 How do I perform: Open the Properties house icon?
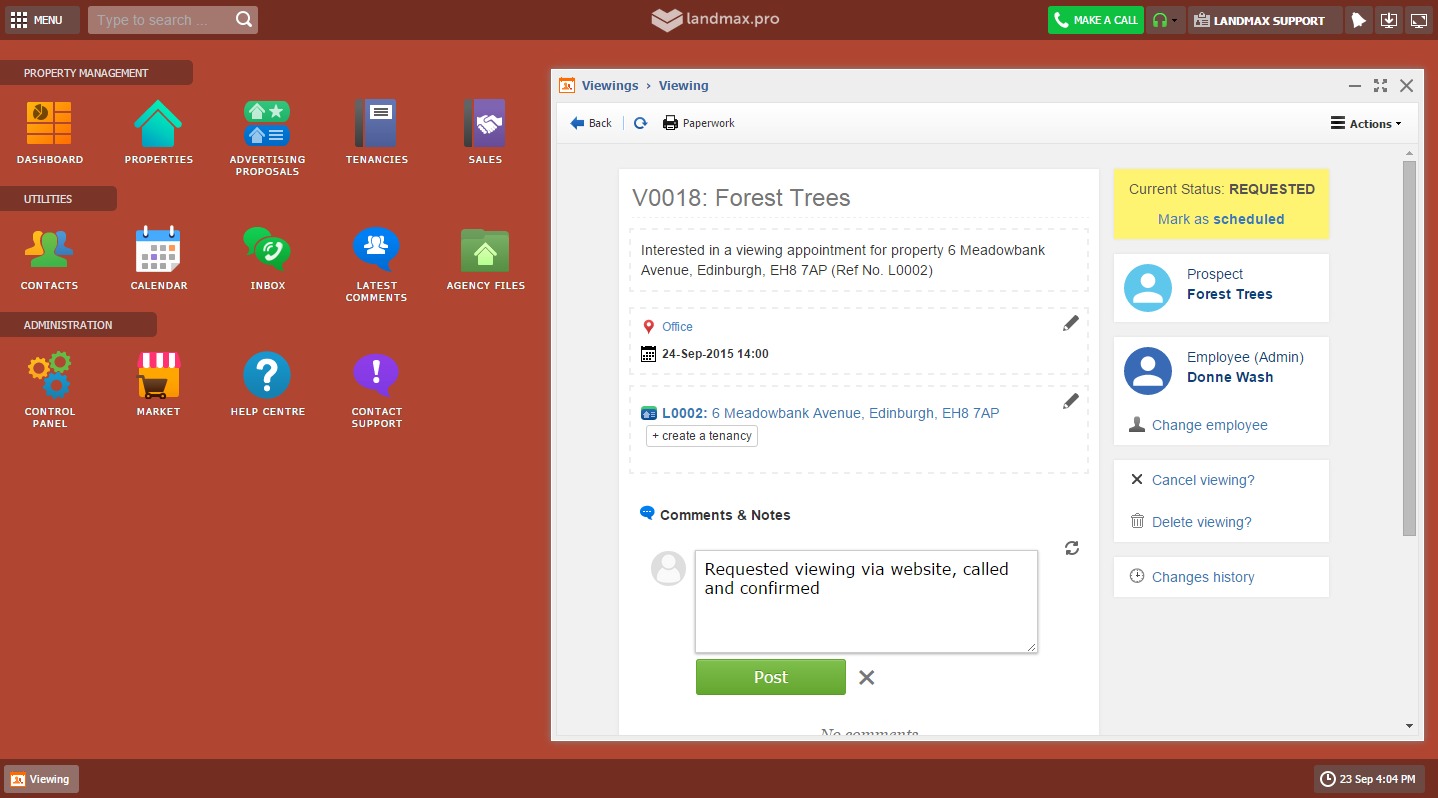158,125
